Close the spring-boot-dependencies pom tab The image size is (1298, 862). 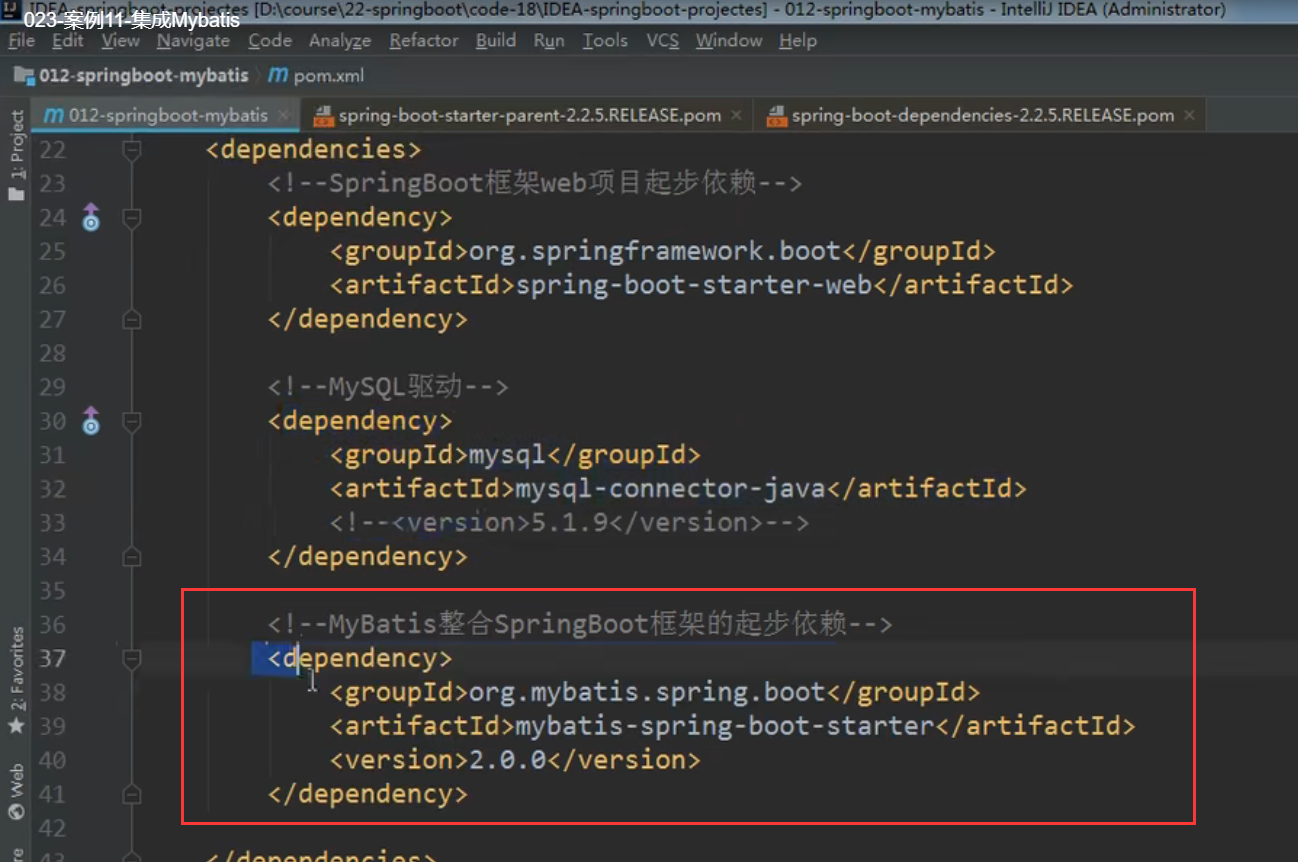tap(1189, 116)
